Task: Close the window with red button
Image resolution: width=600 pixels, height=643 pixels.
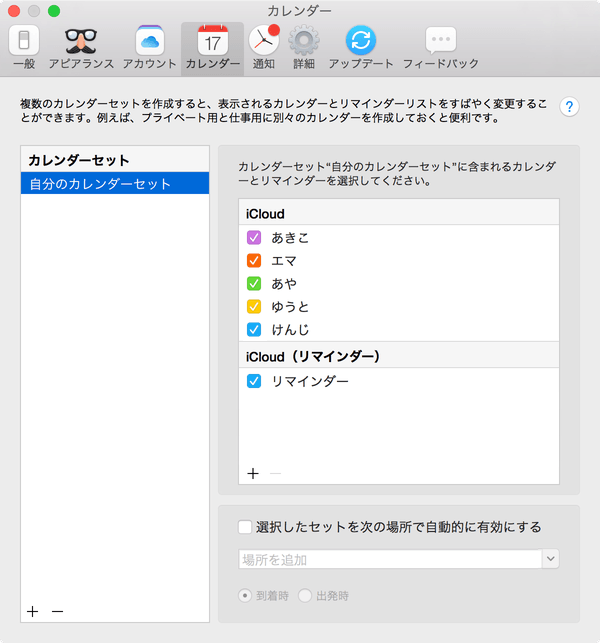Action: (x=14, y=11)
